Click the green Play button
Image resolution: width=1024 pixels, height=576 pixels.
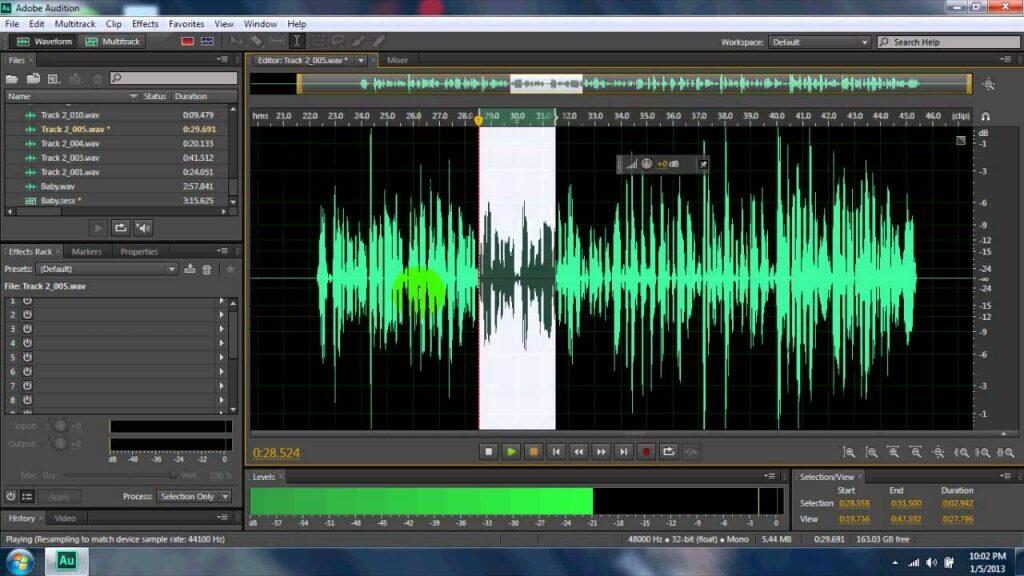point(511,451)
